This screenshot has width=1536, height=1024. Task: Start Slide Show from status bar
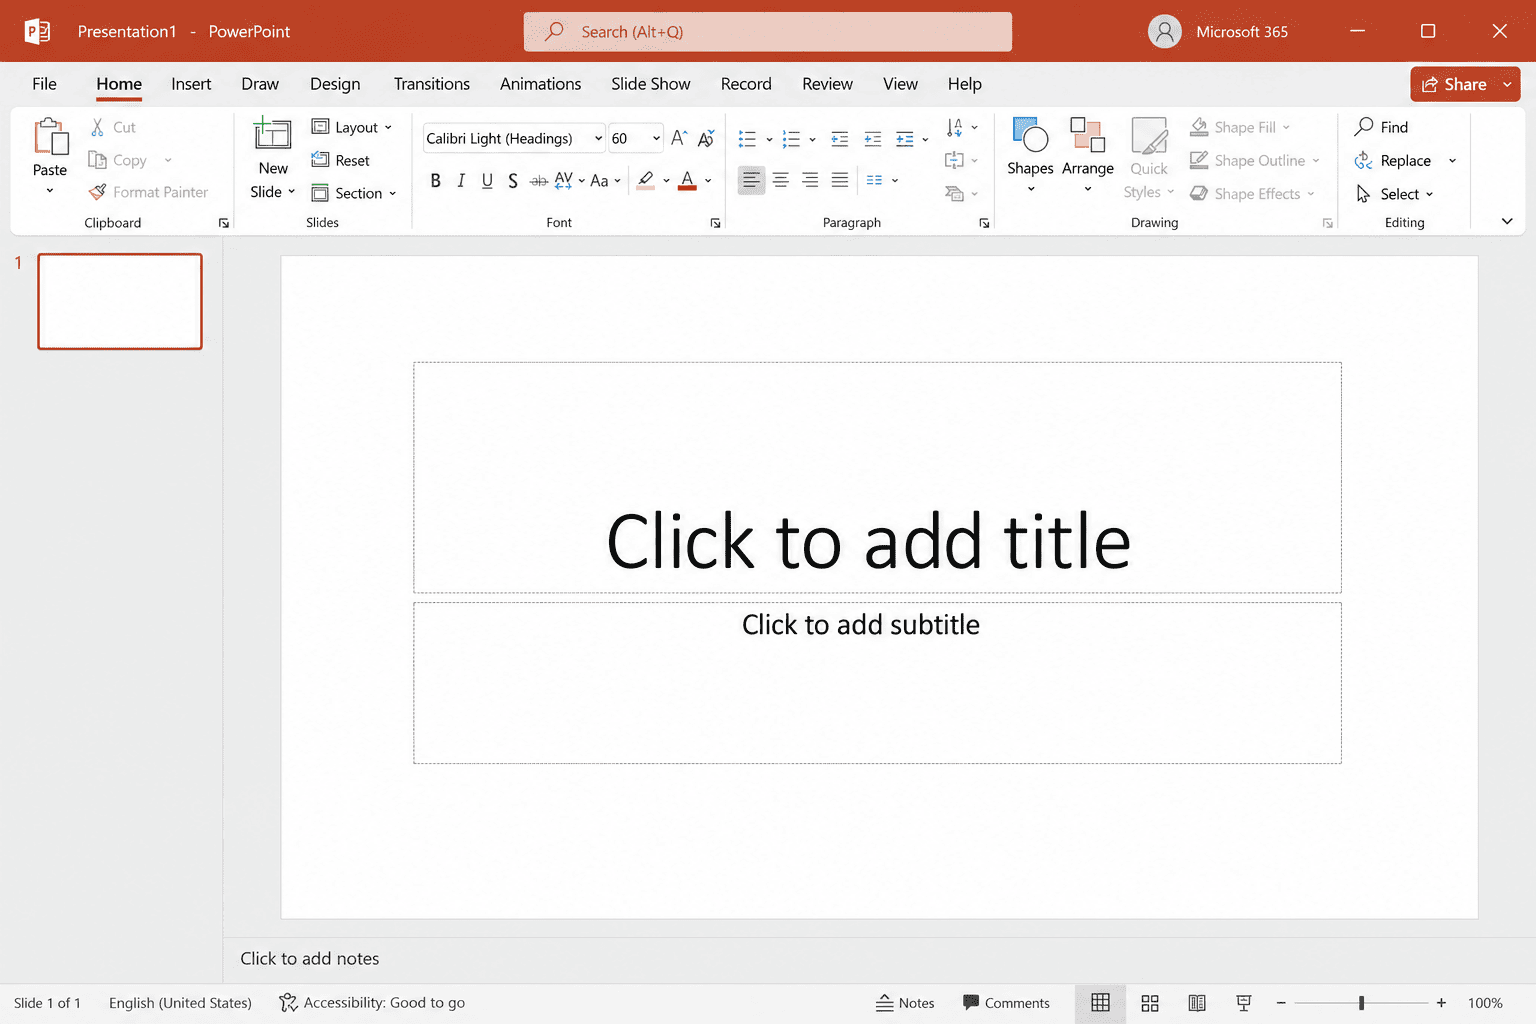[1244, 1003]
